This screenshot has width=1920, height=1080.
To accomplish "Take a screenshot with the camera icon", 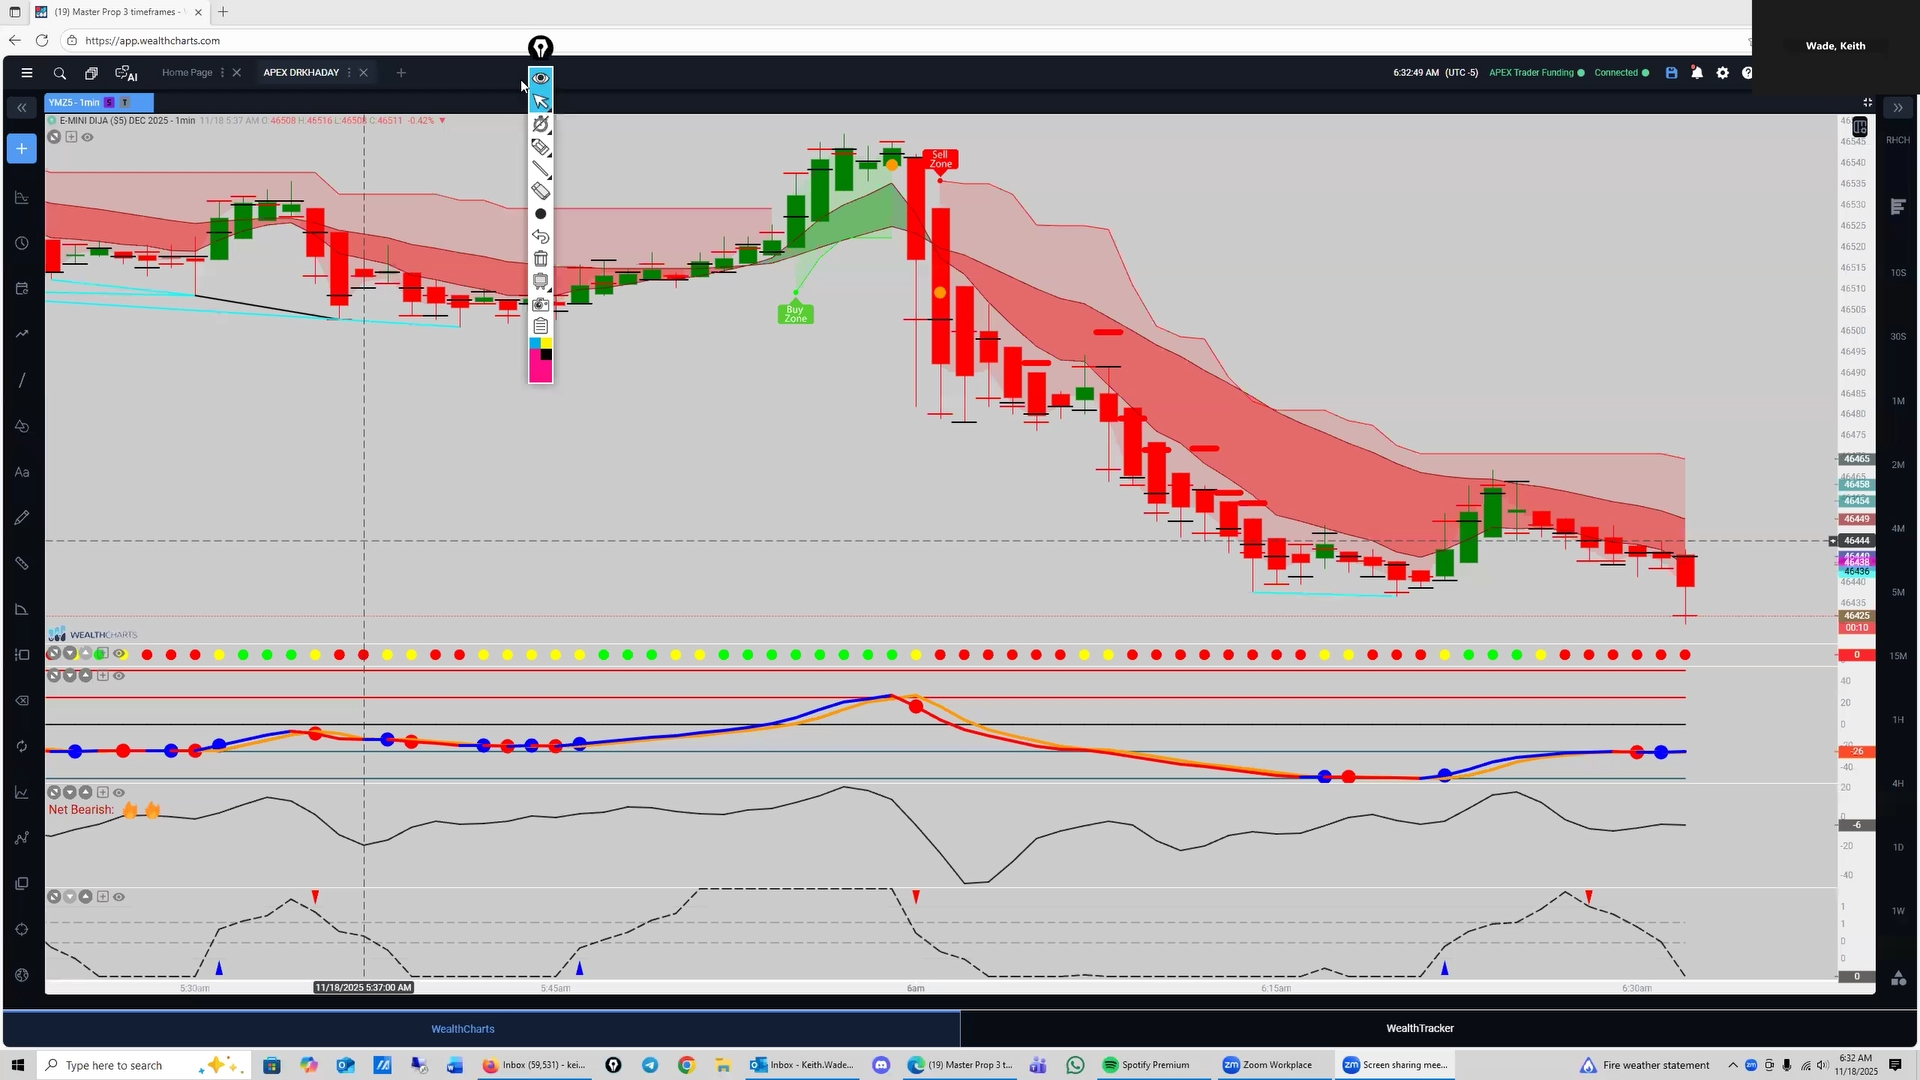I will click(541, 304).
